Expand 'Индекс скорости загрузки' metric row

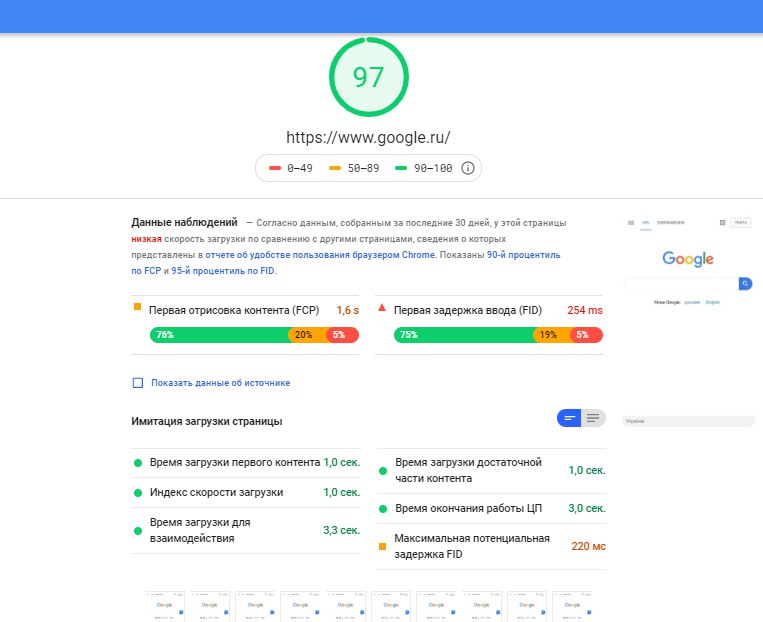(246, 493)
